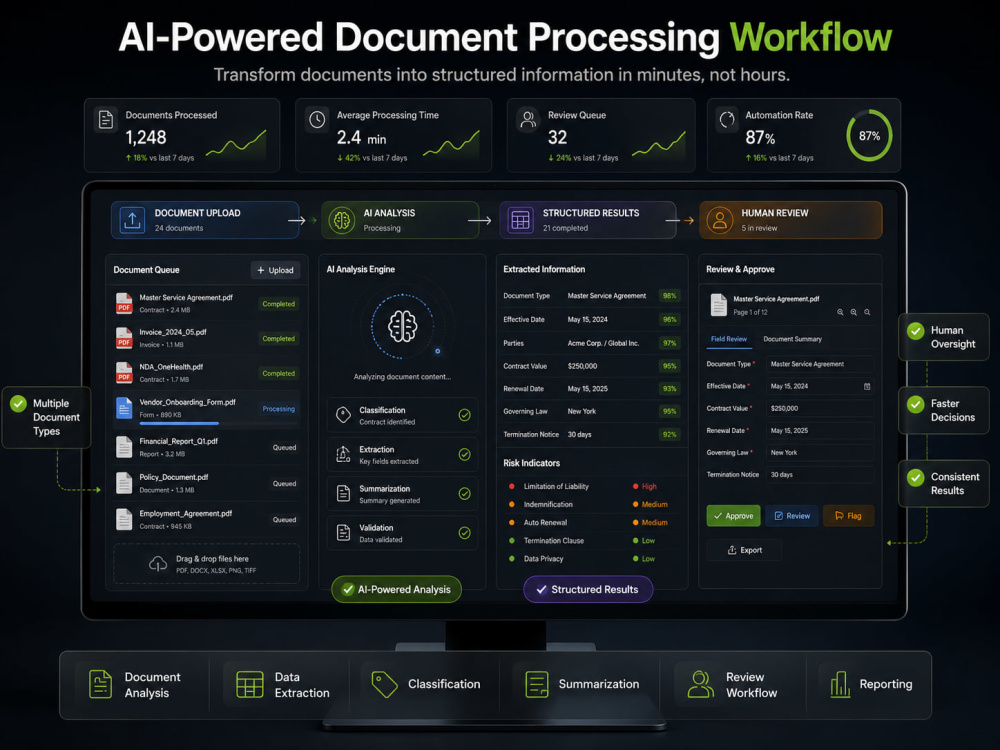
Task: Export the reviewed document
Action: tap(745, 550)
